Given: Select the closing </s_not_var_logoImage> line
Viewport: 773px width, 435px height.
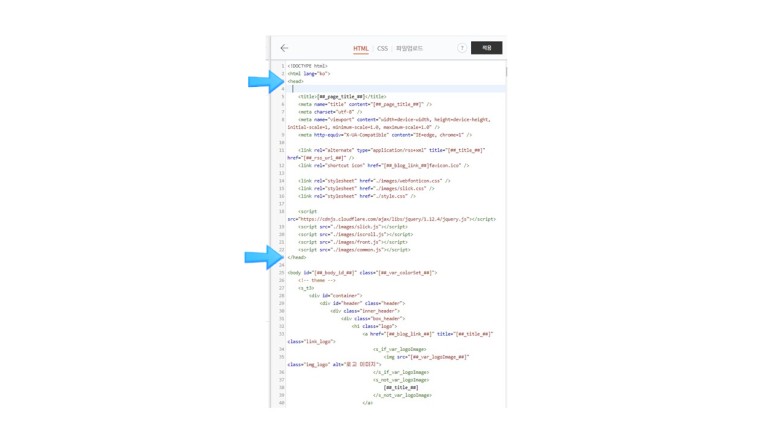Looking at the screenshot, I should point(402,396).
